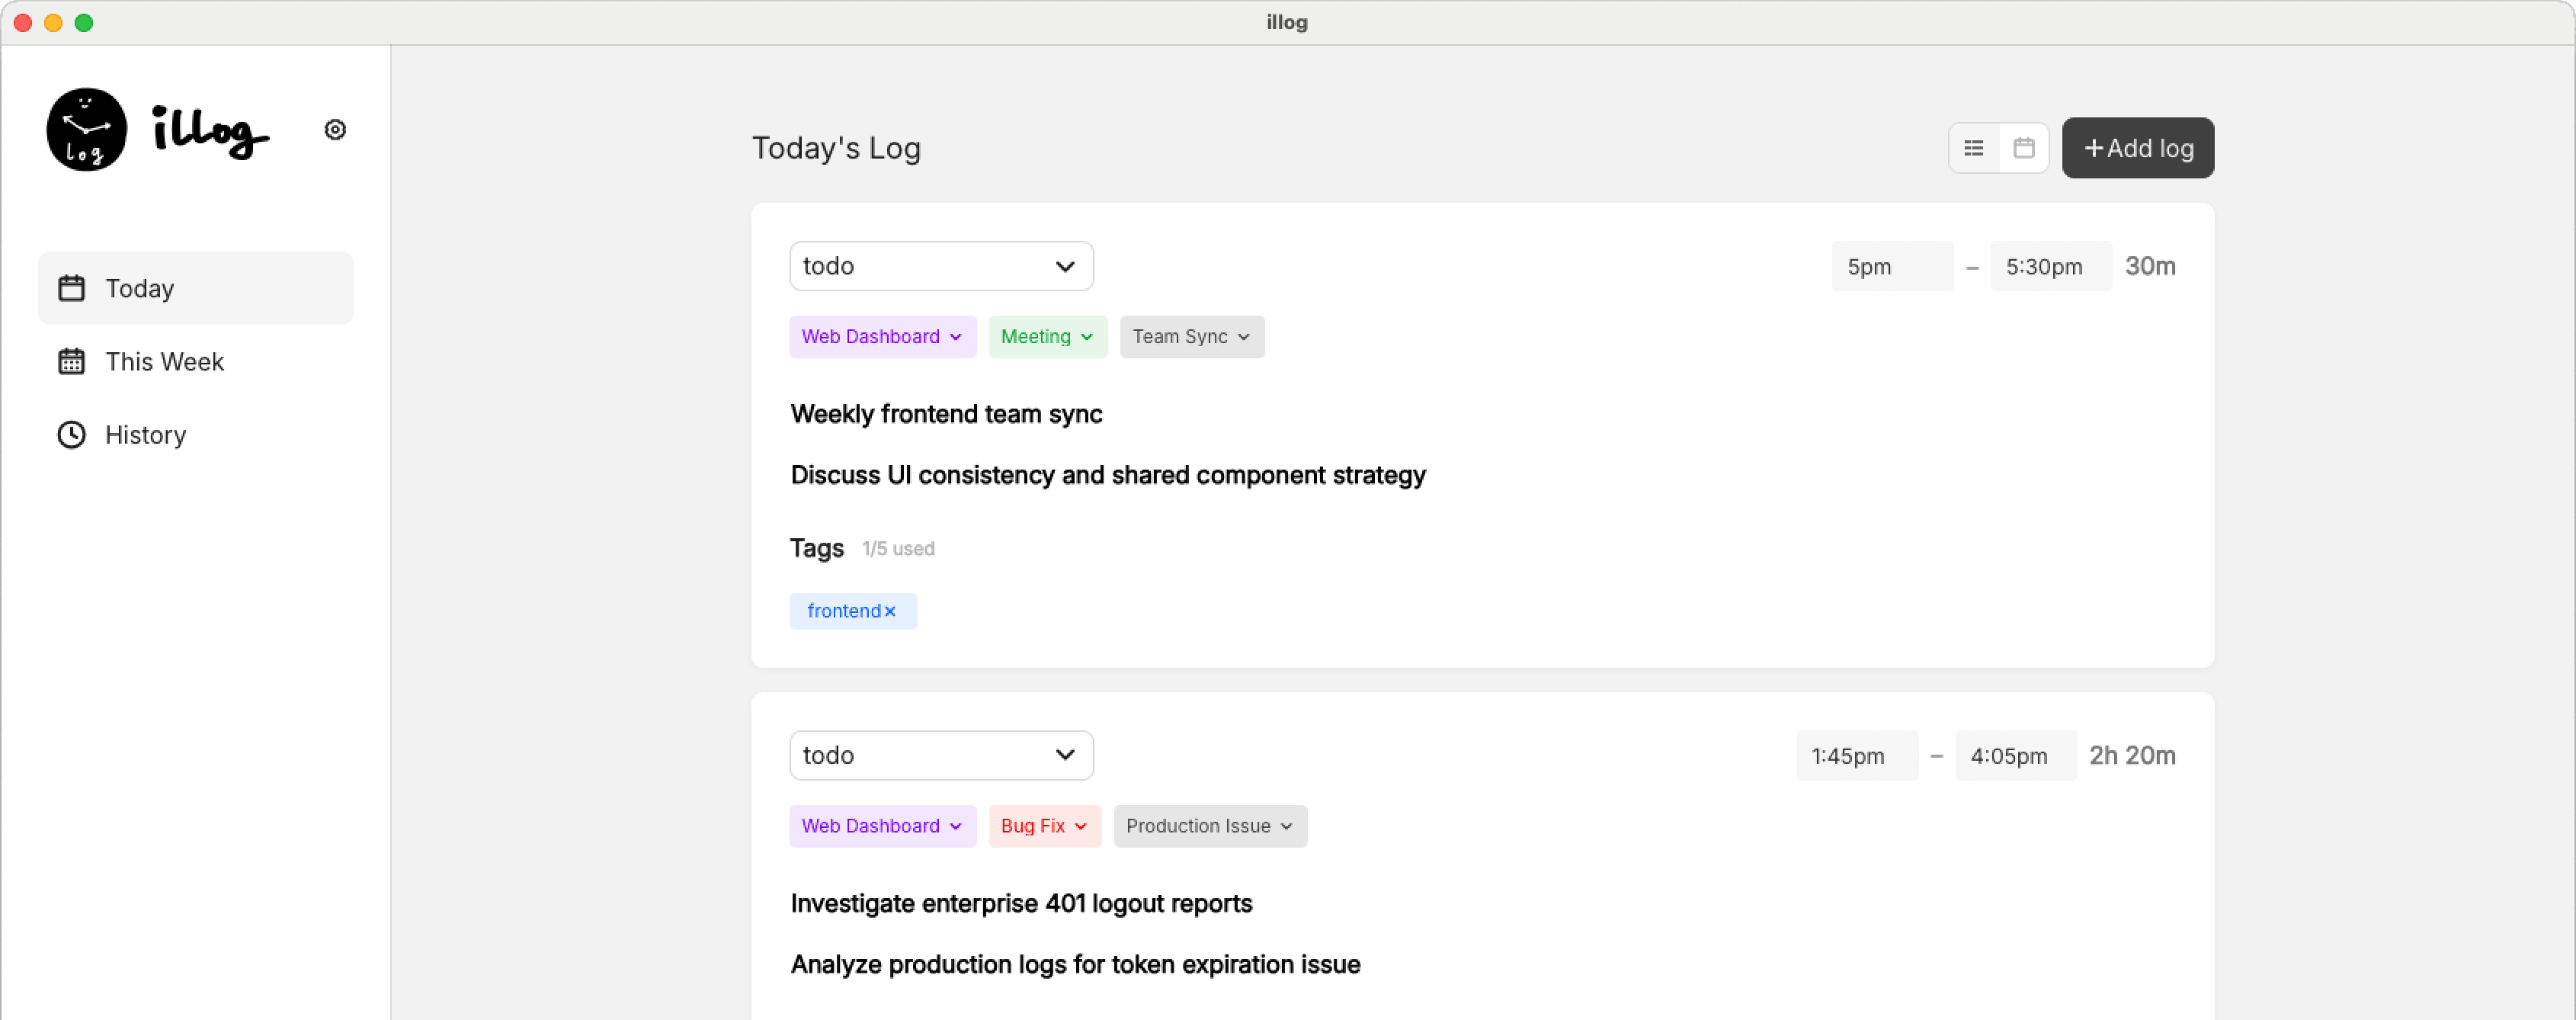The width and height of the screenshot is (2576, 1020).
Task: Open the Web Dashboard project selector
Action: [x=882, y=336]
